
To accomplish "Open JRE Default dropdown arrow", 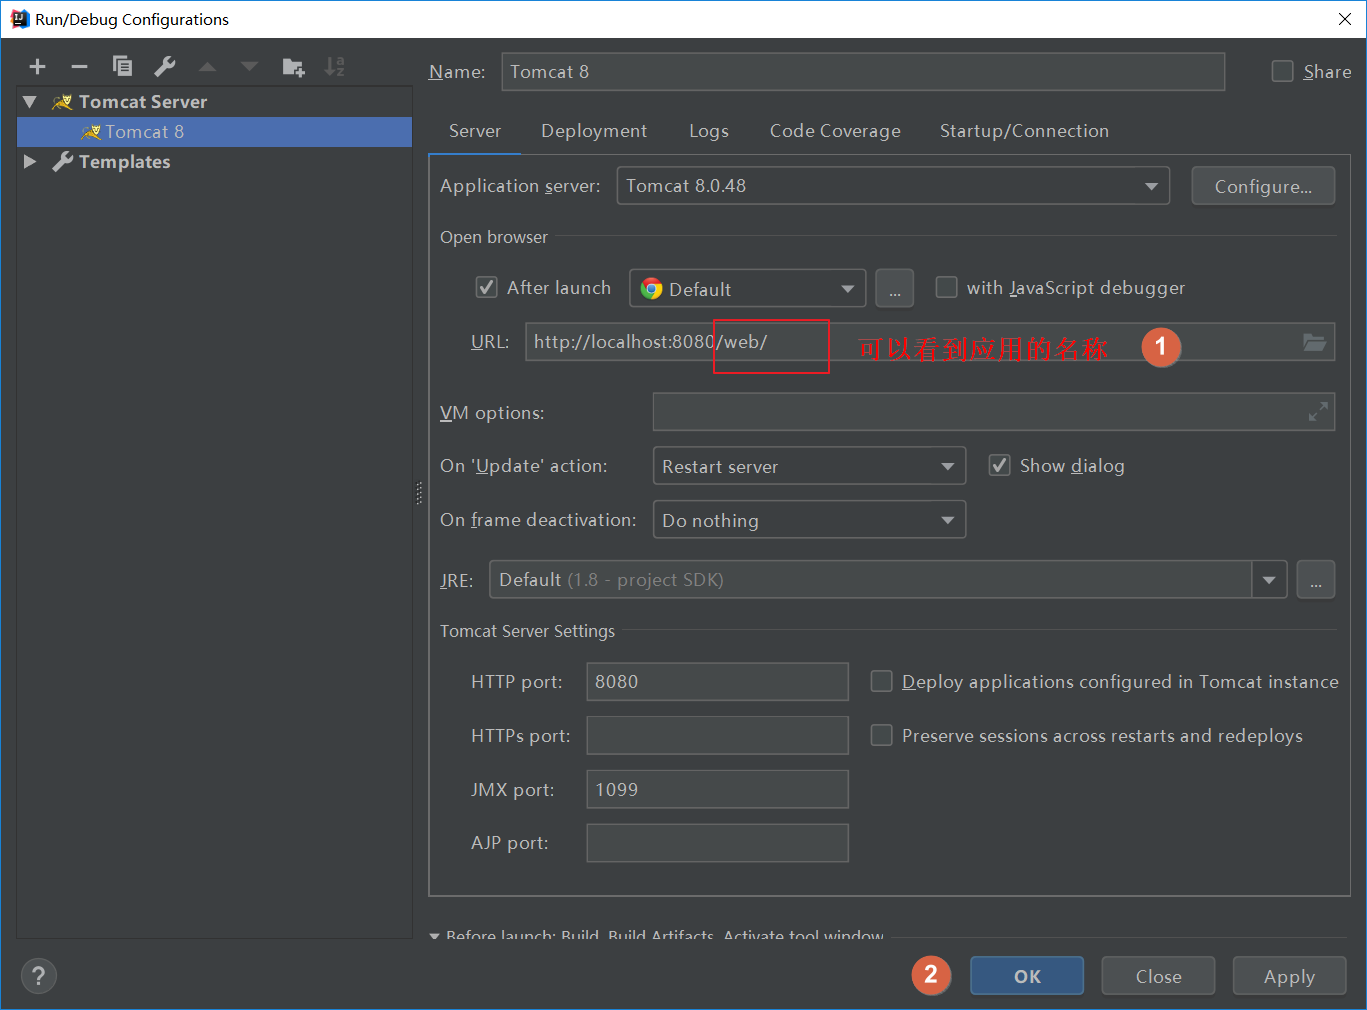I will (x=1269, y=580).
